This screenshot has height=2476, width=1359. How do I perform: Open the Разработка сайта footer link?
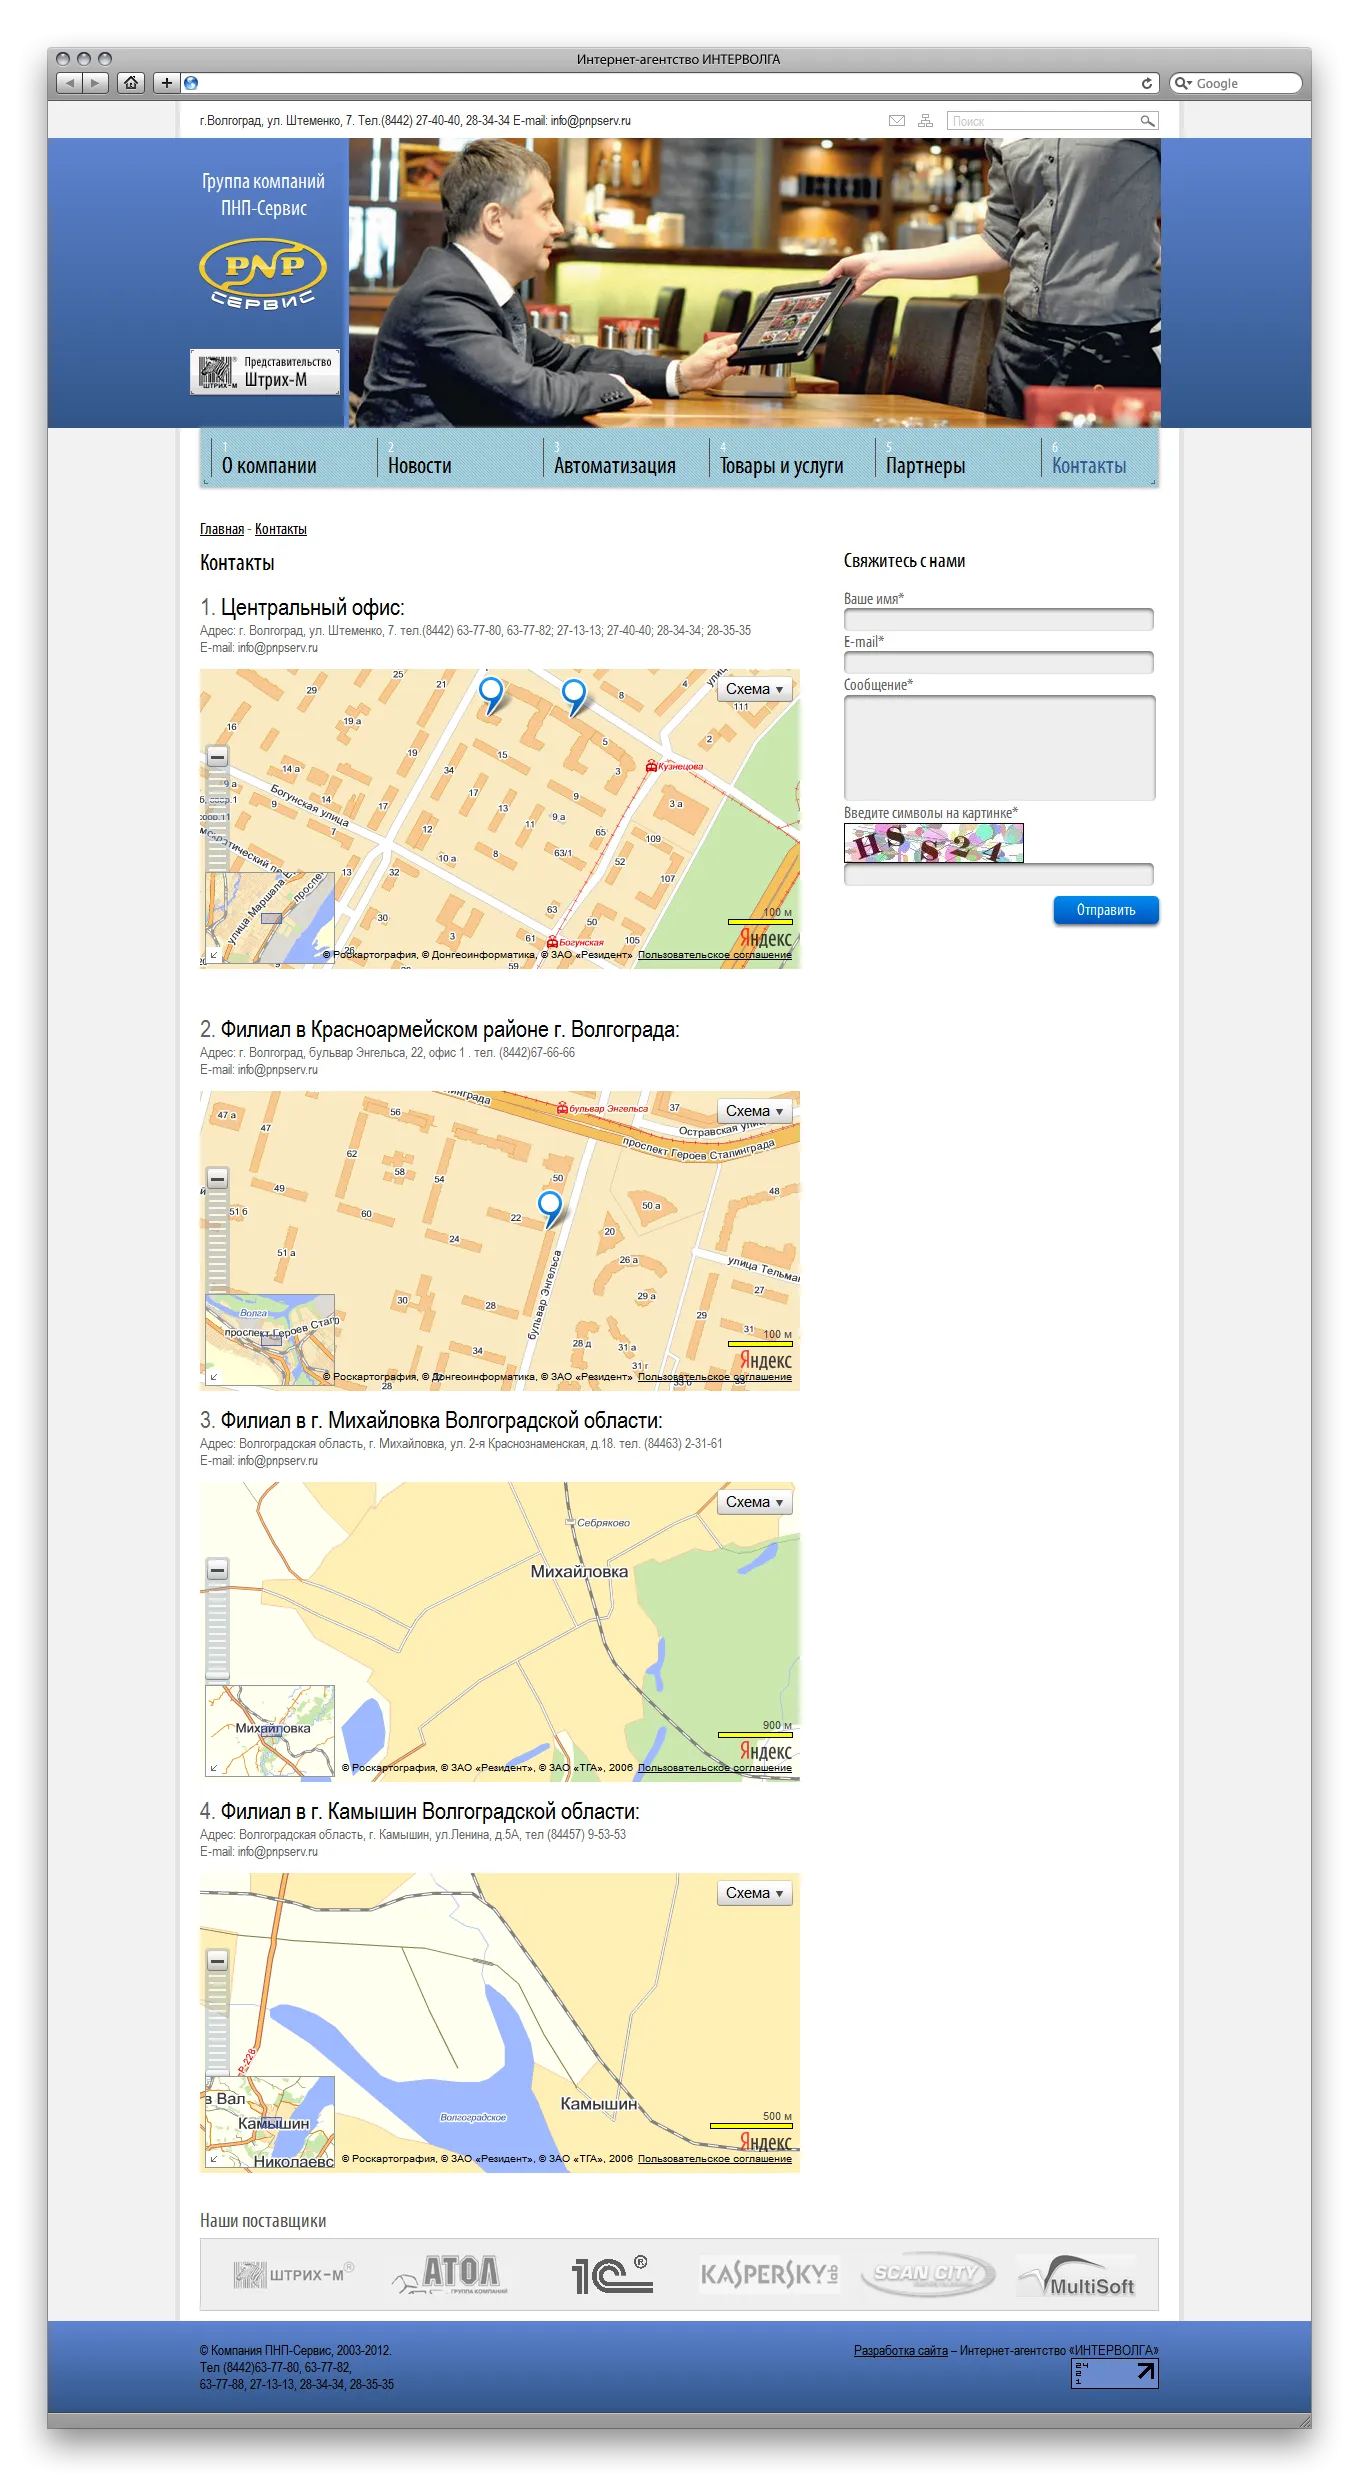901,2350
